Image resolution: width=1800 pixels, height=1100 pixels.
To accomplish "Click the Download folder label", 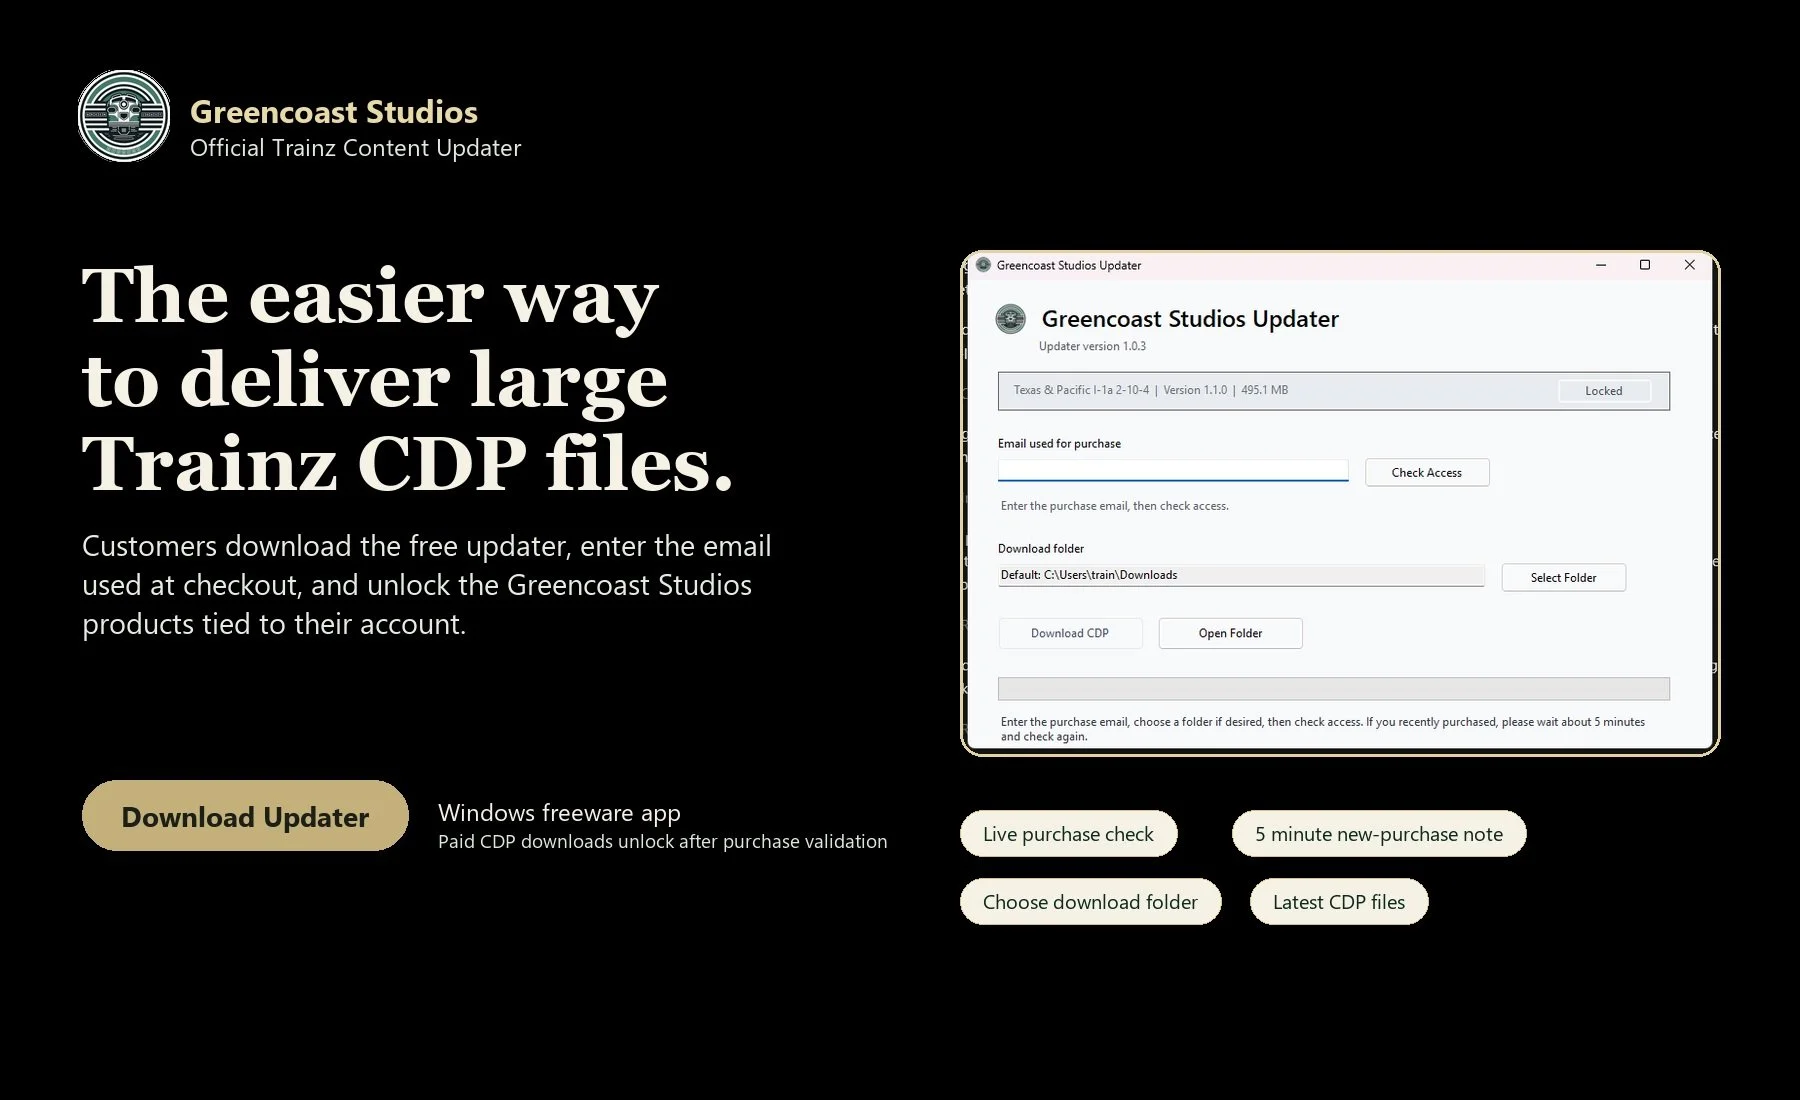I will 1041,548.
